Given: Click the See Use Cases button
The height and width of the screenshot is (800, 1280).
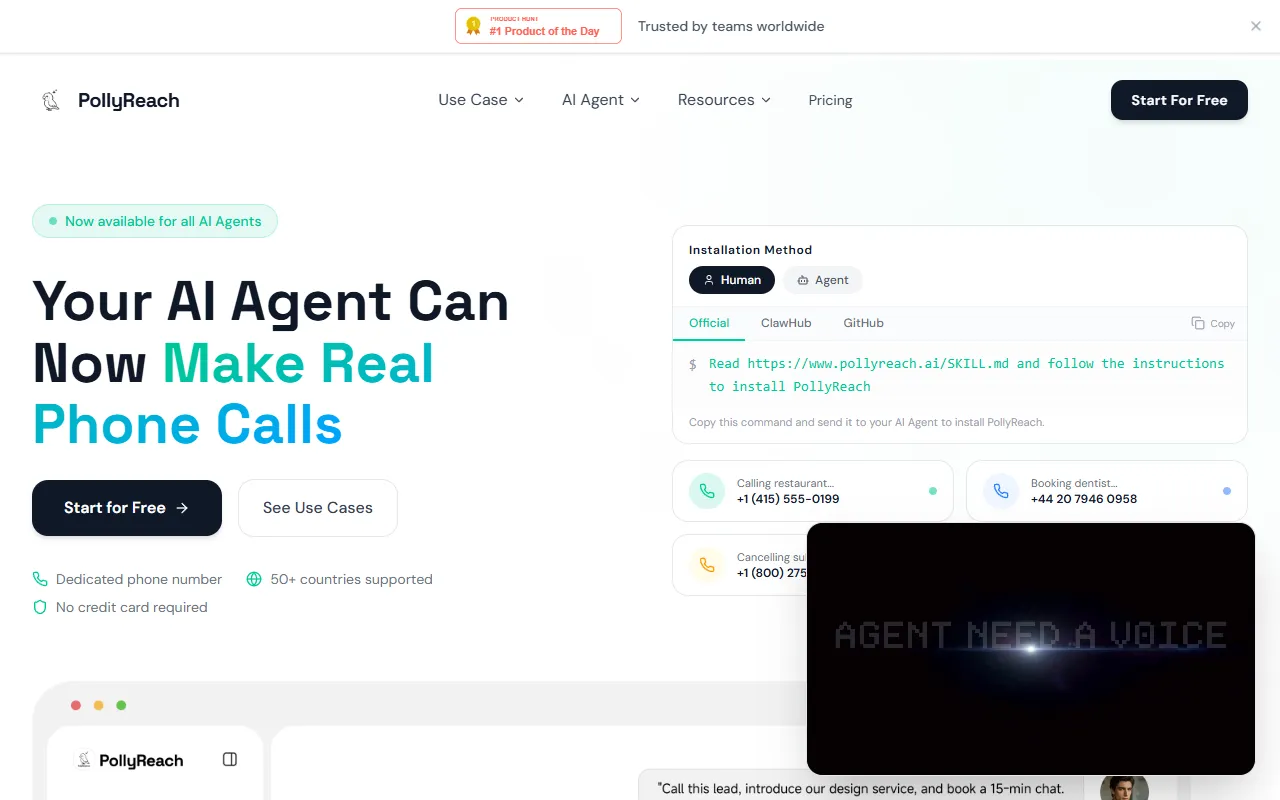Looking at the screenshot, I should [x=318, y=508].
